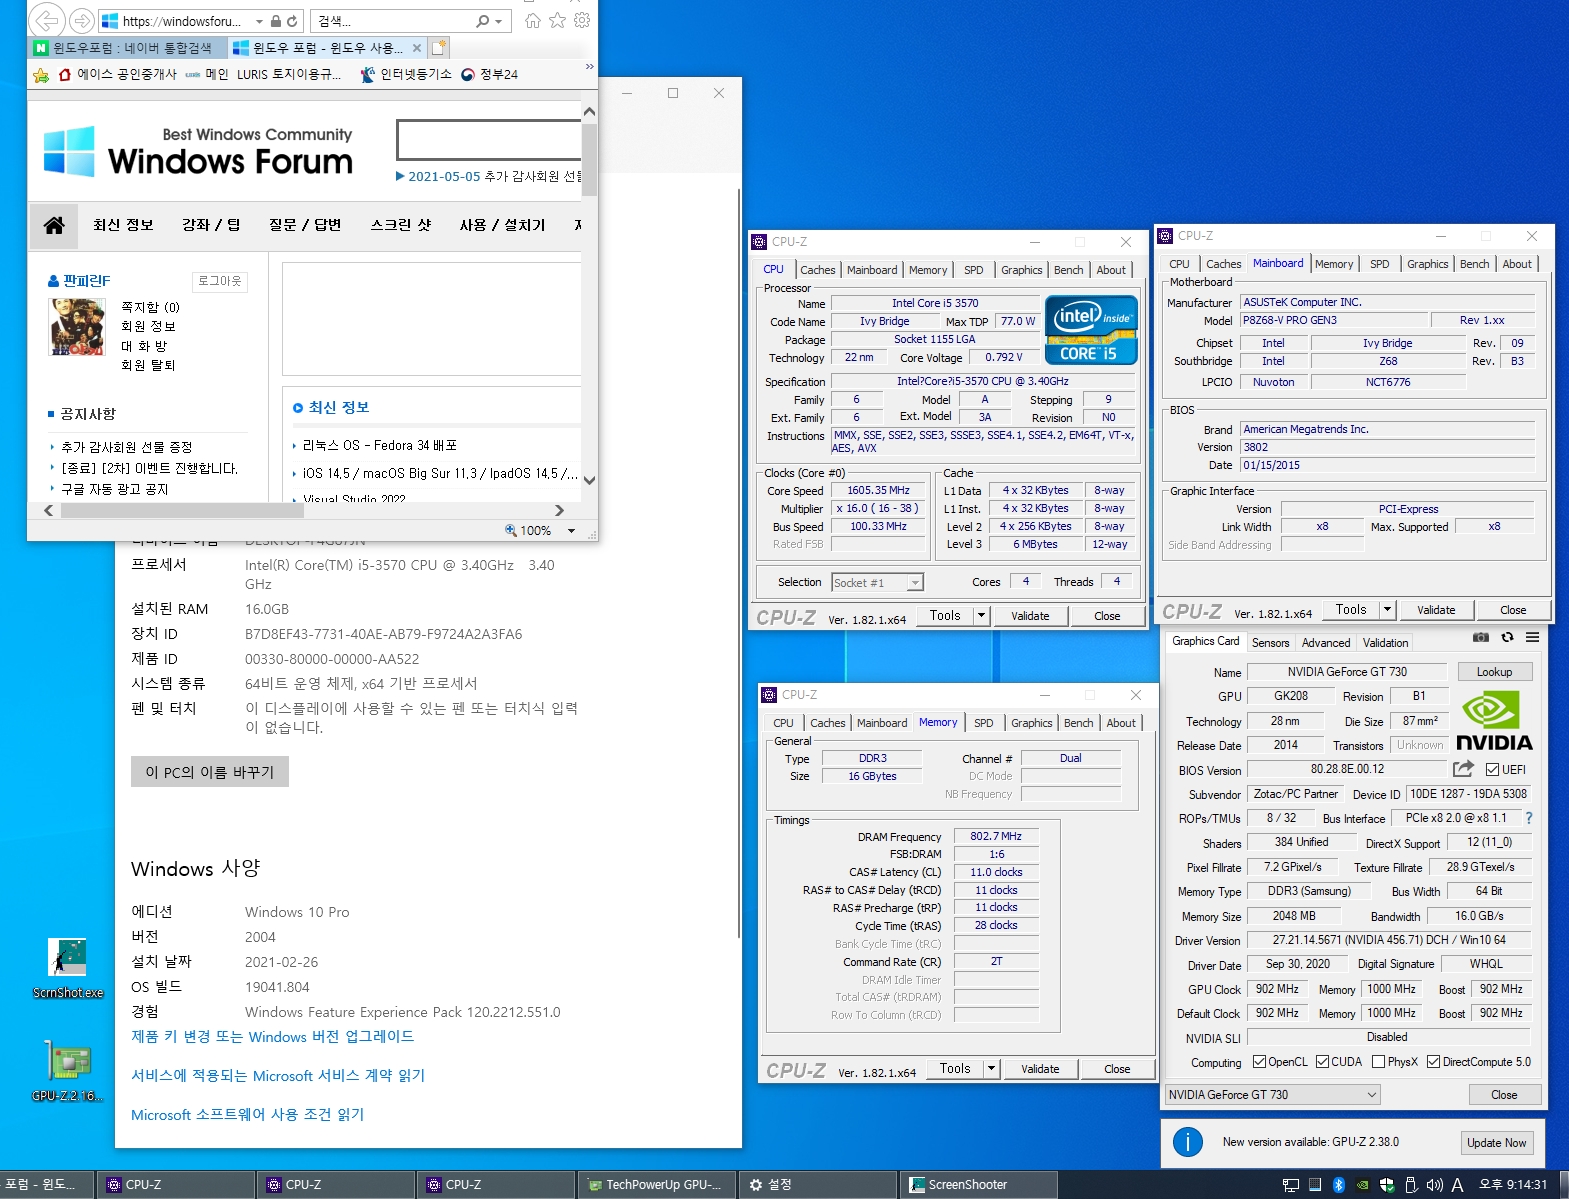
Task: Toggle PhysX checkbox
Action: (1379, 1062)
